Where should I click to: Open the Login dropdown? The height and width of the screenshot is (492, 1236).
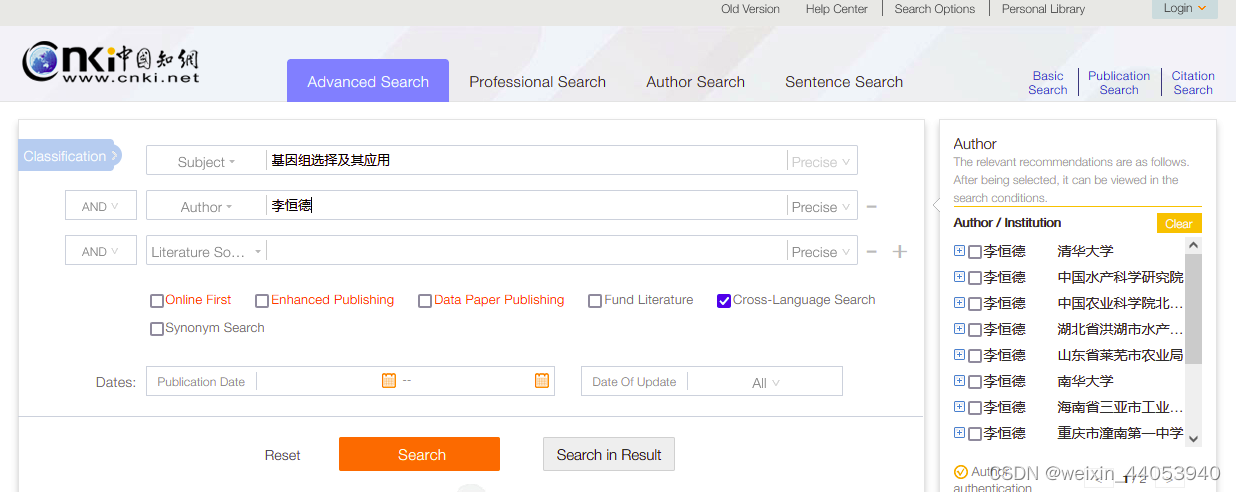(x=1184, y=8)
